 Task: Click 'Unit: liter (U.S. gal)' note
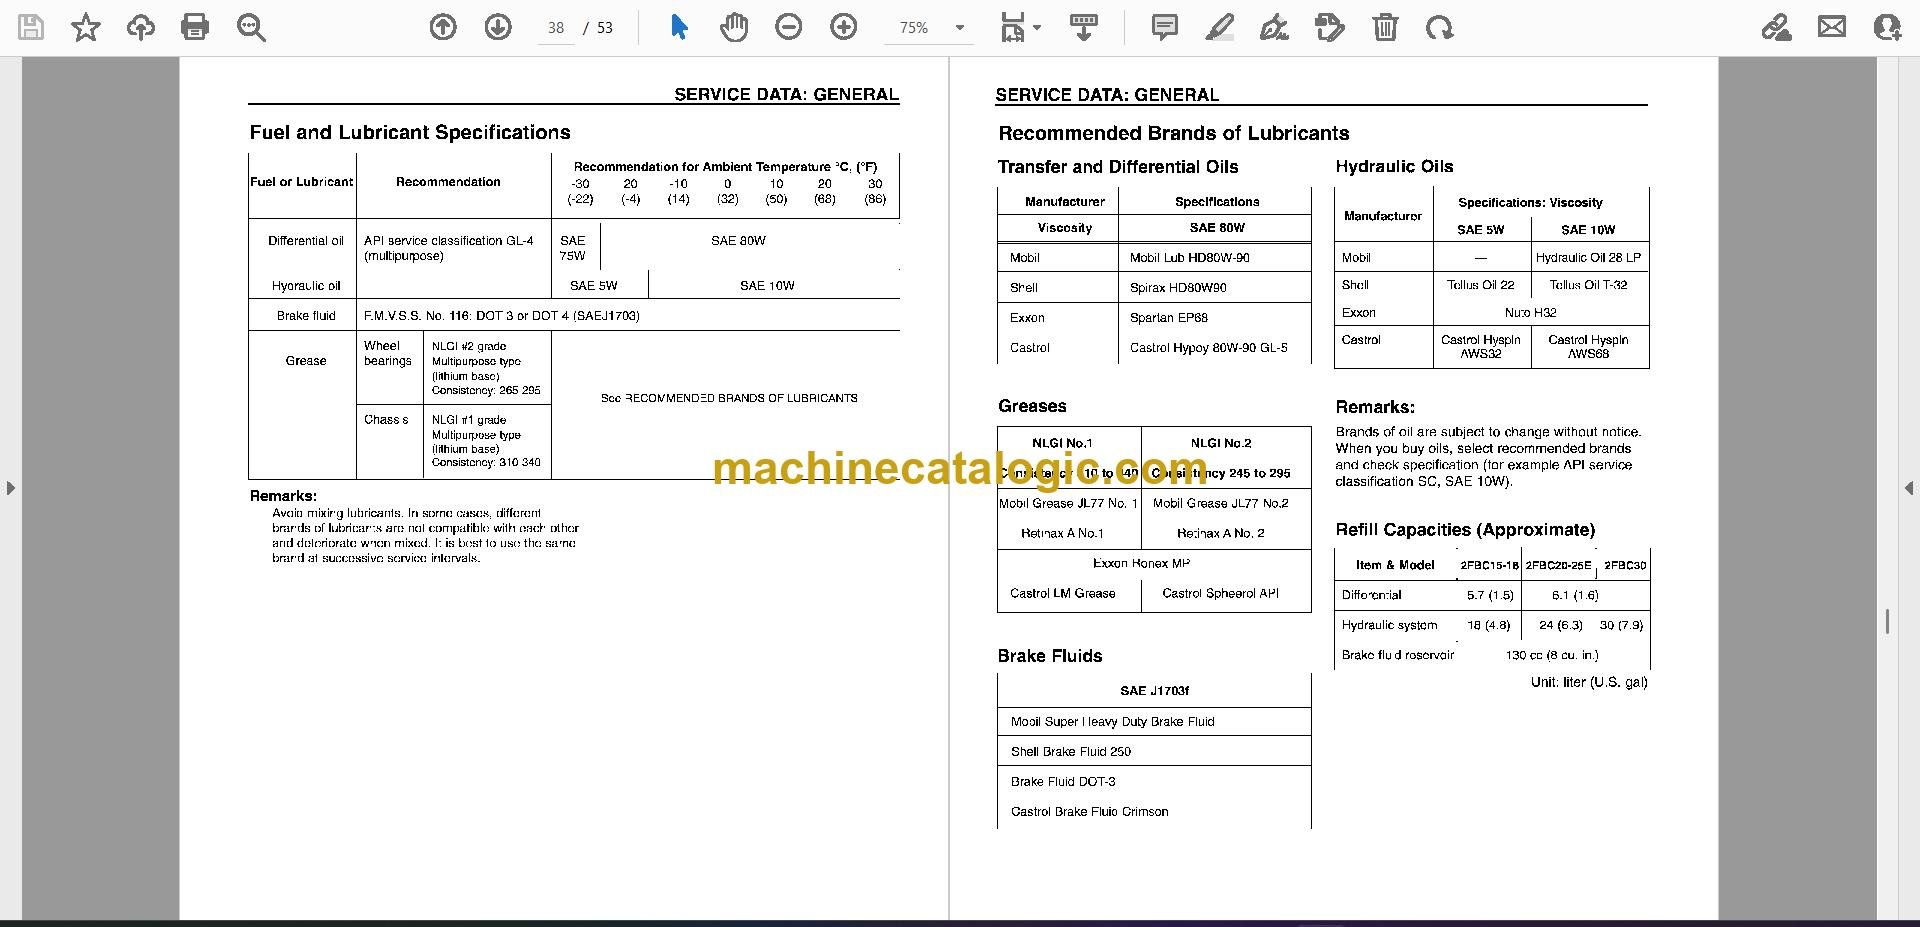click(x=1589, y=682)
